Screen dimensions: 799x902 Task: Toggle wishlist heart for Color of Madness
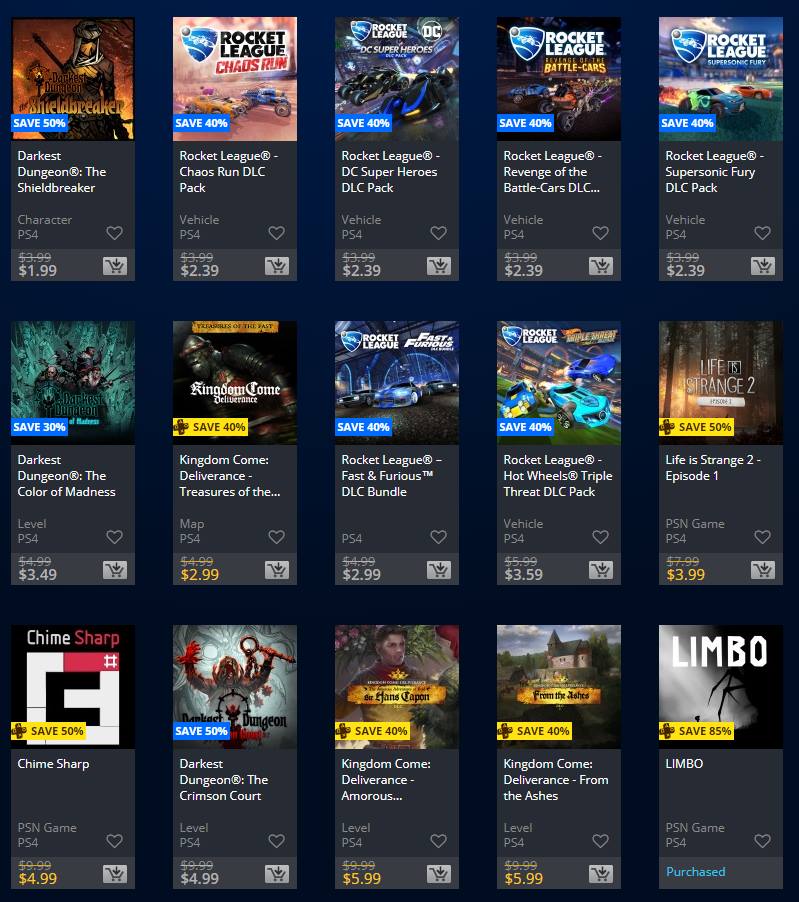(114, 537)
